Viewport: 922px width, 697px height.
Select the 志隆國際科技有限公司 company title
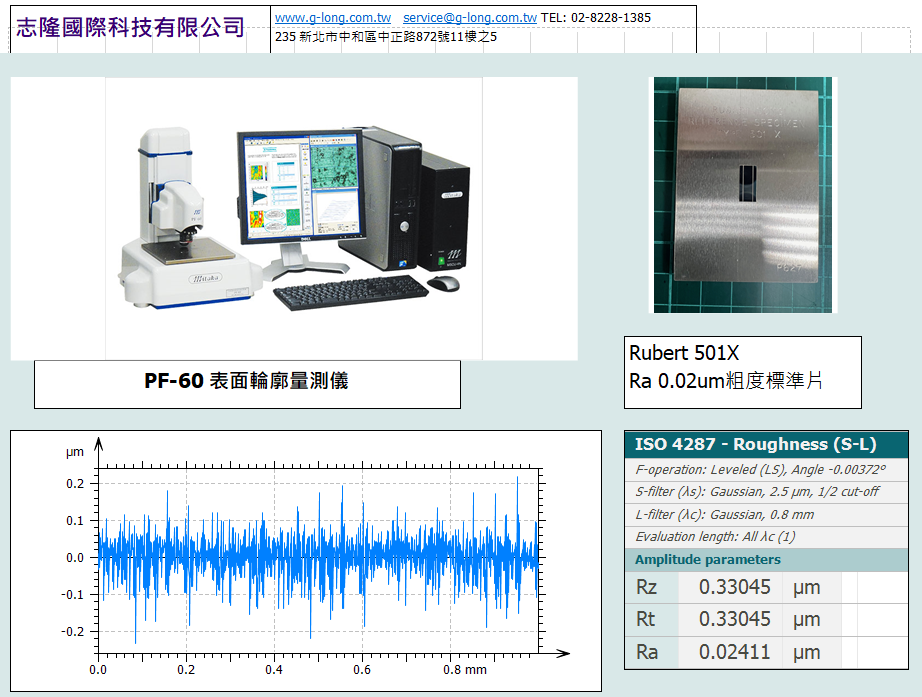click(x=130, y=27)
